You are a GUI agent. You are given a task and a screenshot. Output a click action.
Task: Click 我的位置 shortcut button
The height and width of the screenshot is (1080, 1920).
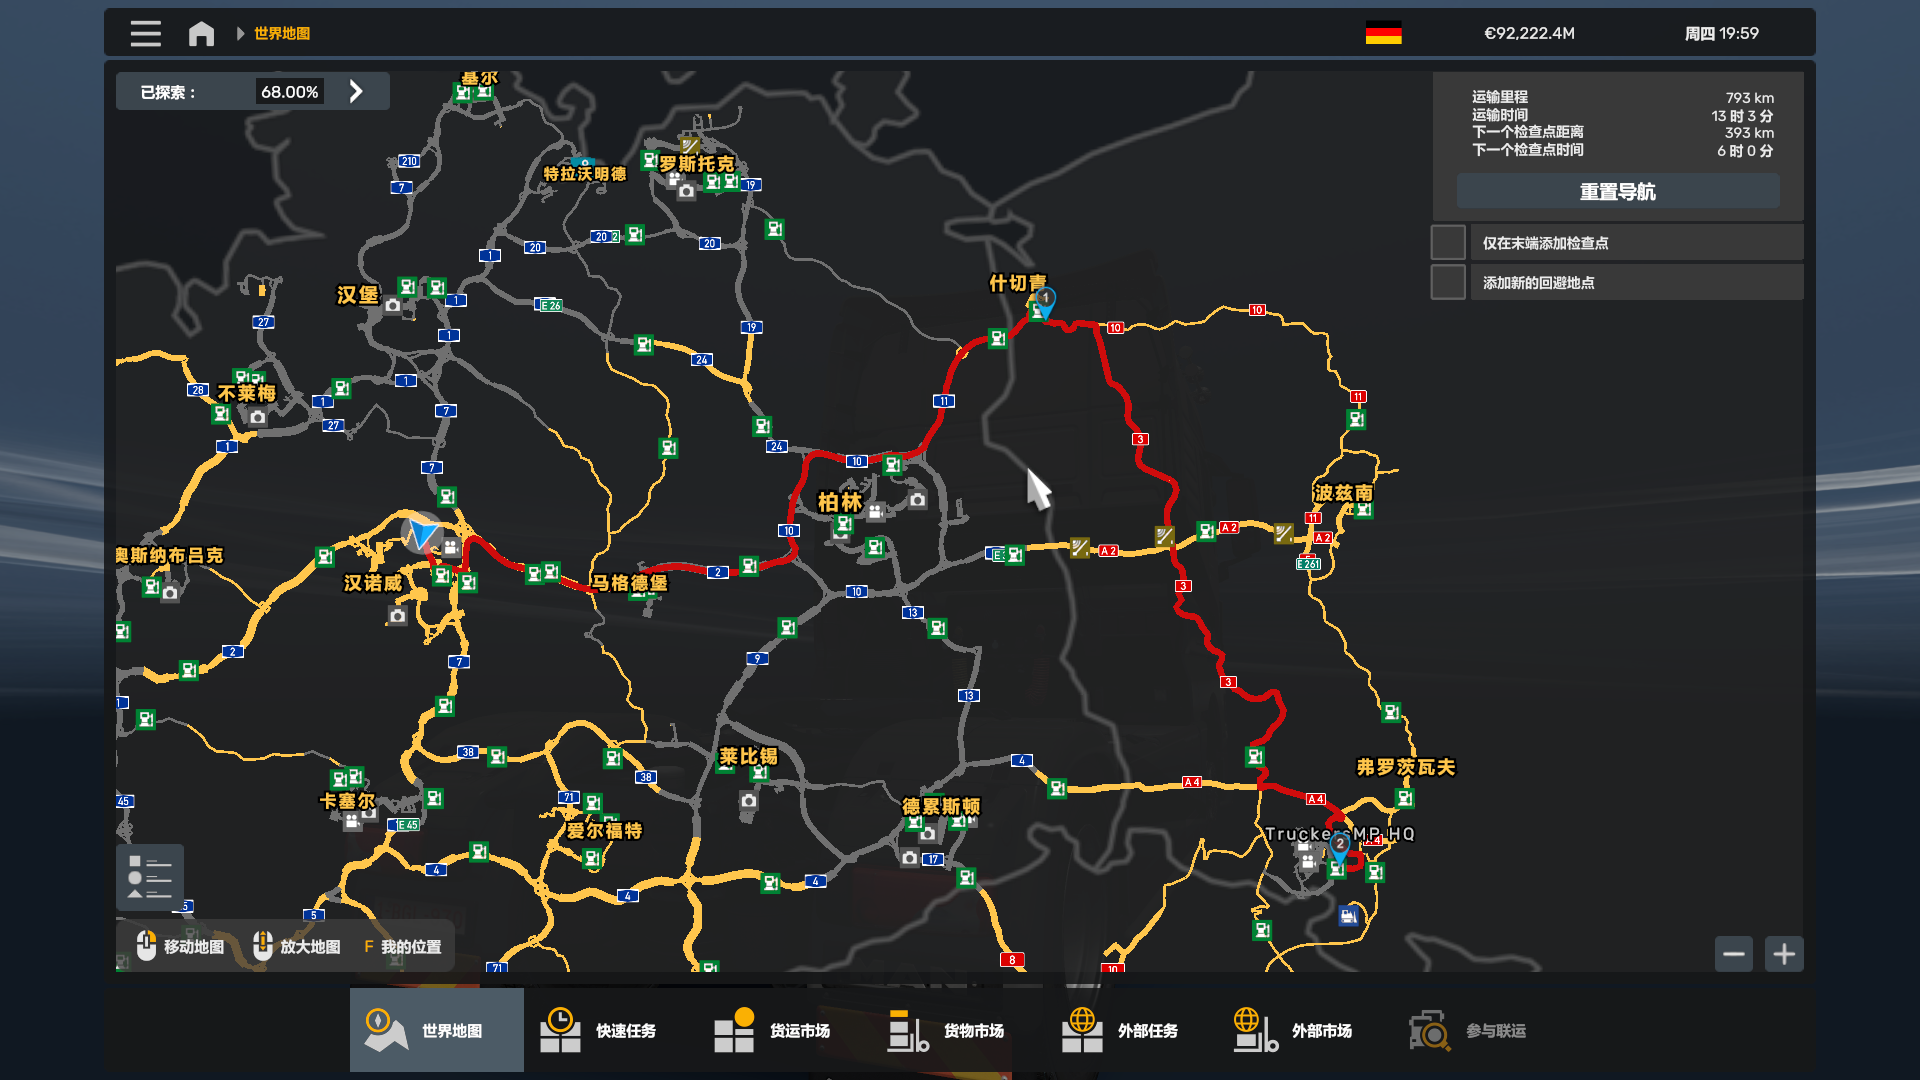coord(403,946)
